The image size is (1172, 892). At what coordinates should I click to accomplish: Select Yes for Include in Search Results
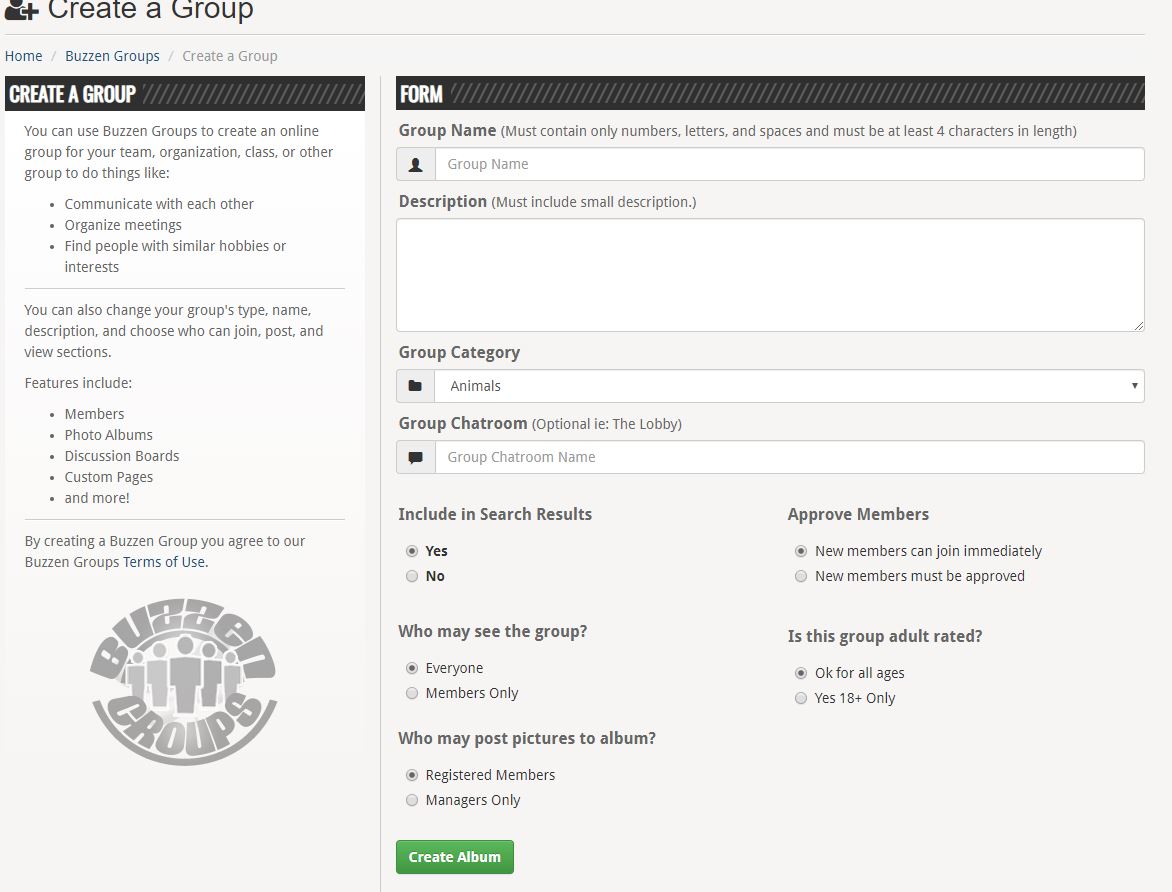click(x=412, y=551)
